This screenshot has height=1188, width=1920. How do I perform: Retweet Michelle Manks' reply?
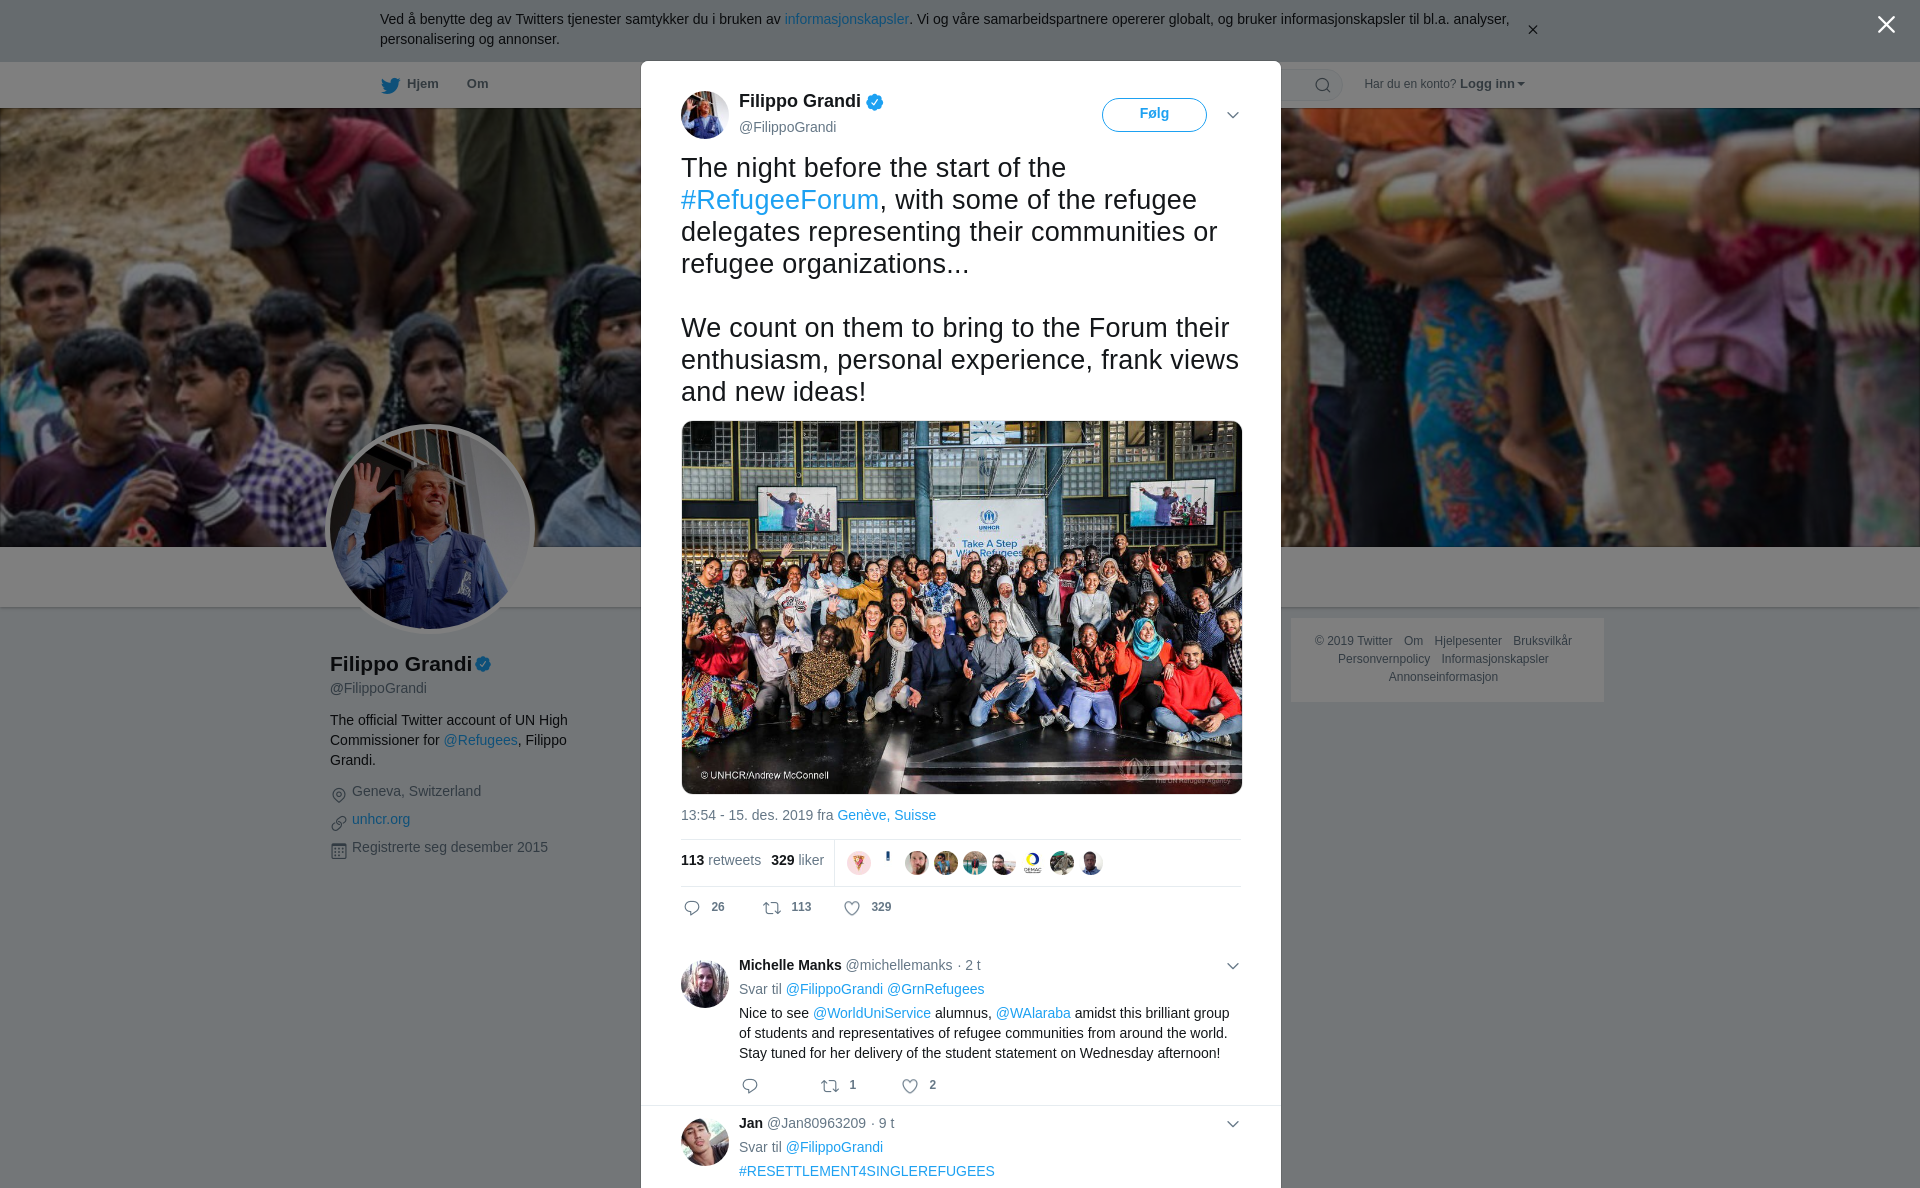830,1086
